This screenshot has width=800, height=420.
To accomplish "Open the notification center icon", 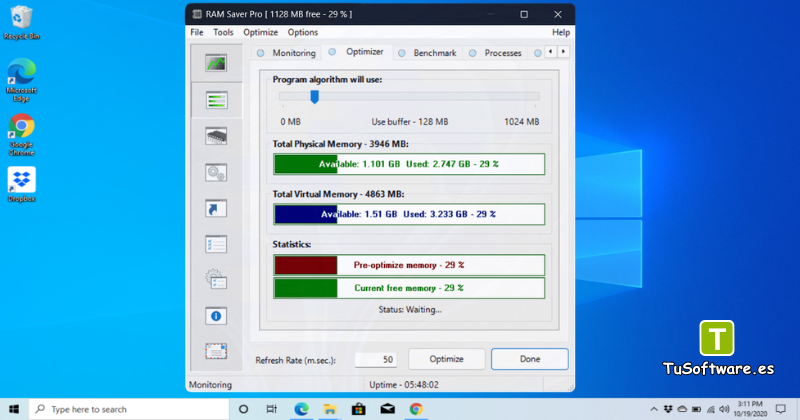I will tap(781, 409).
